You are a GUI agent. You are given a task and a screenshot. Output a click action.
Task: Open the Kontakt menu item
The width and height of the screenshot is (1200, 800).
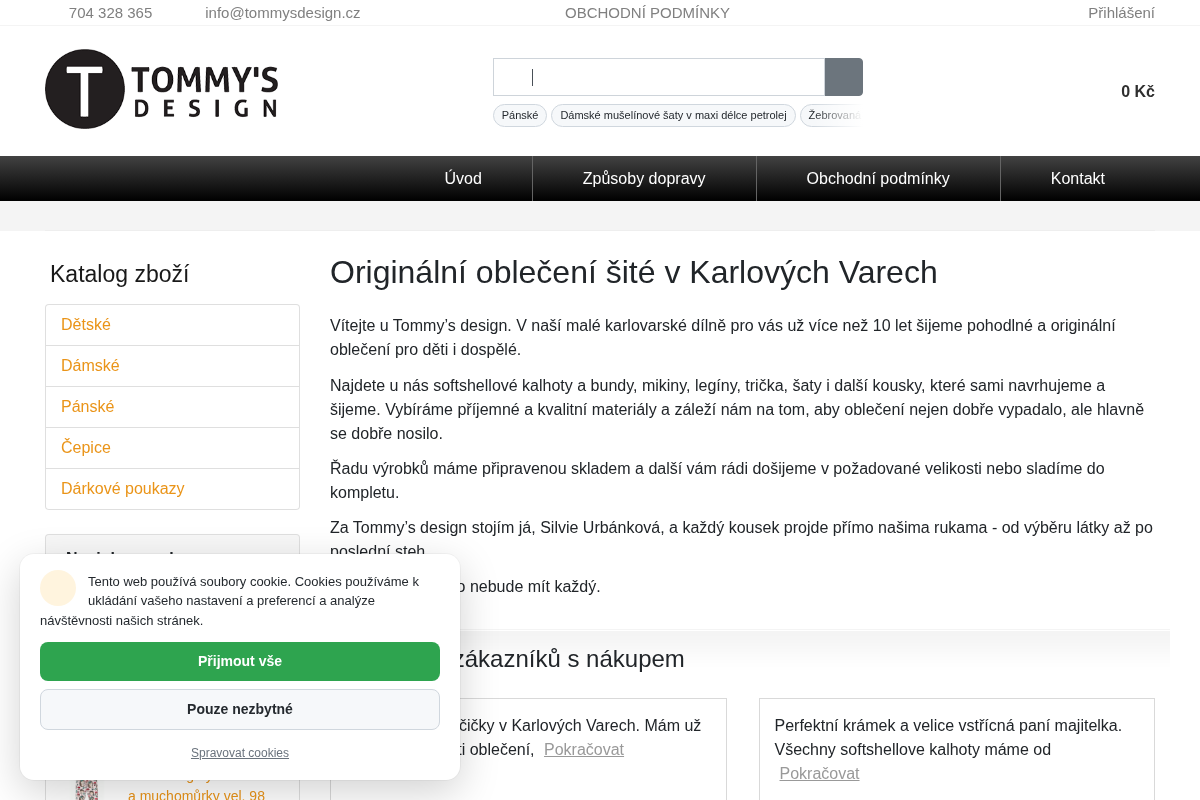[x=1078, y=178]
